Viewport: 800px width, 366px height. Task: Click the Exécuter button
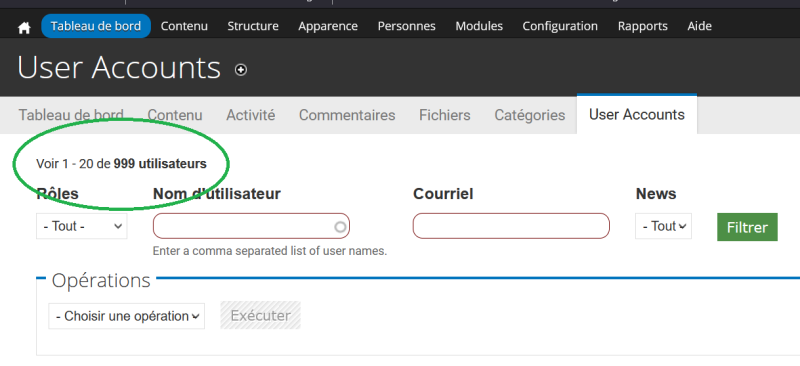point(261,315)
